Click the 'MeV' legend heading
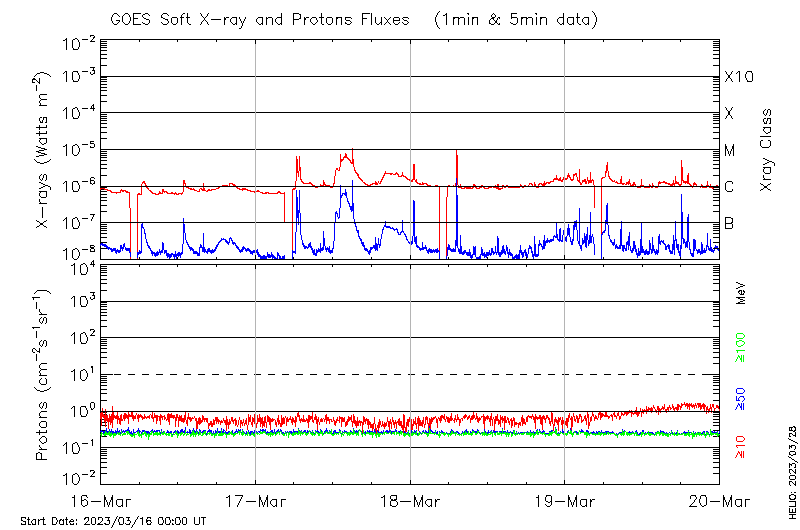The height and width of the screenshot is (530, 800). click(x=741, y=293)
